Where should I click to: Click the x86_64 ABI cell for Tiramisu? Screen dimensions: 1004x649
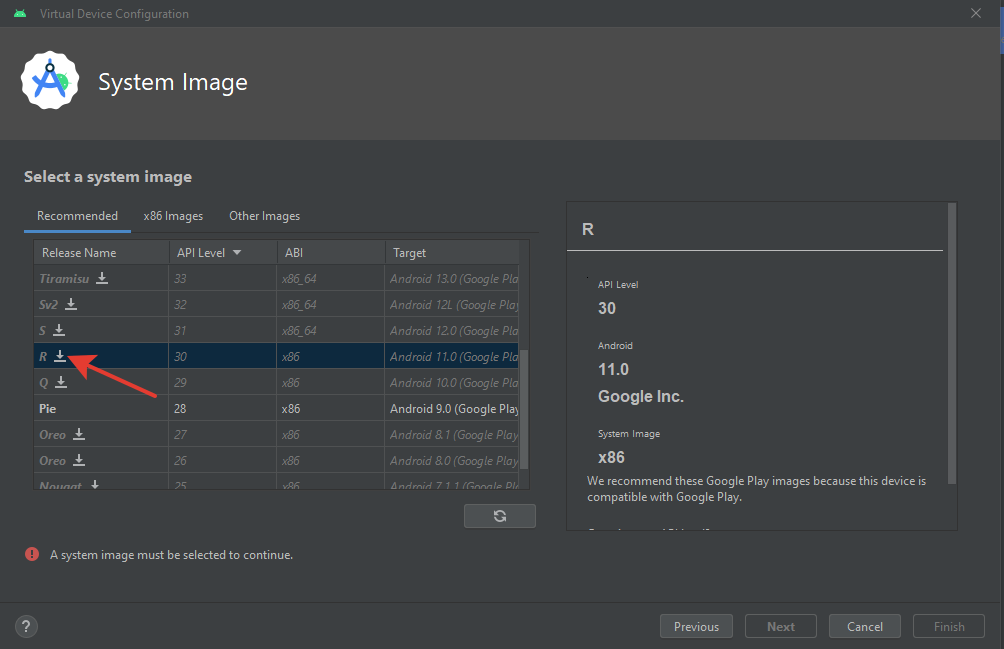(x=331, y=278)
